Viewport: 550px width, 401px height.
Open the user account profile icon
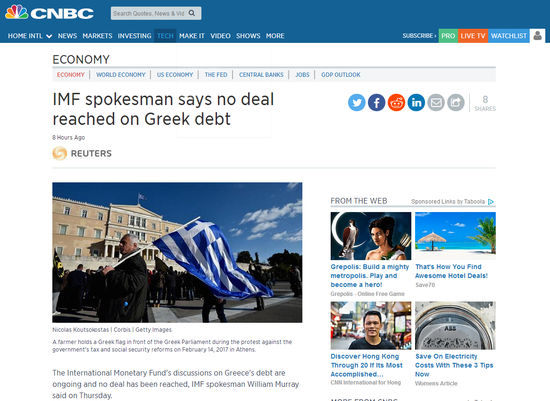click(x=537, y=35)
